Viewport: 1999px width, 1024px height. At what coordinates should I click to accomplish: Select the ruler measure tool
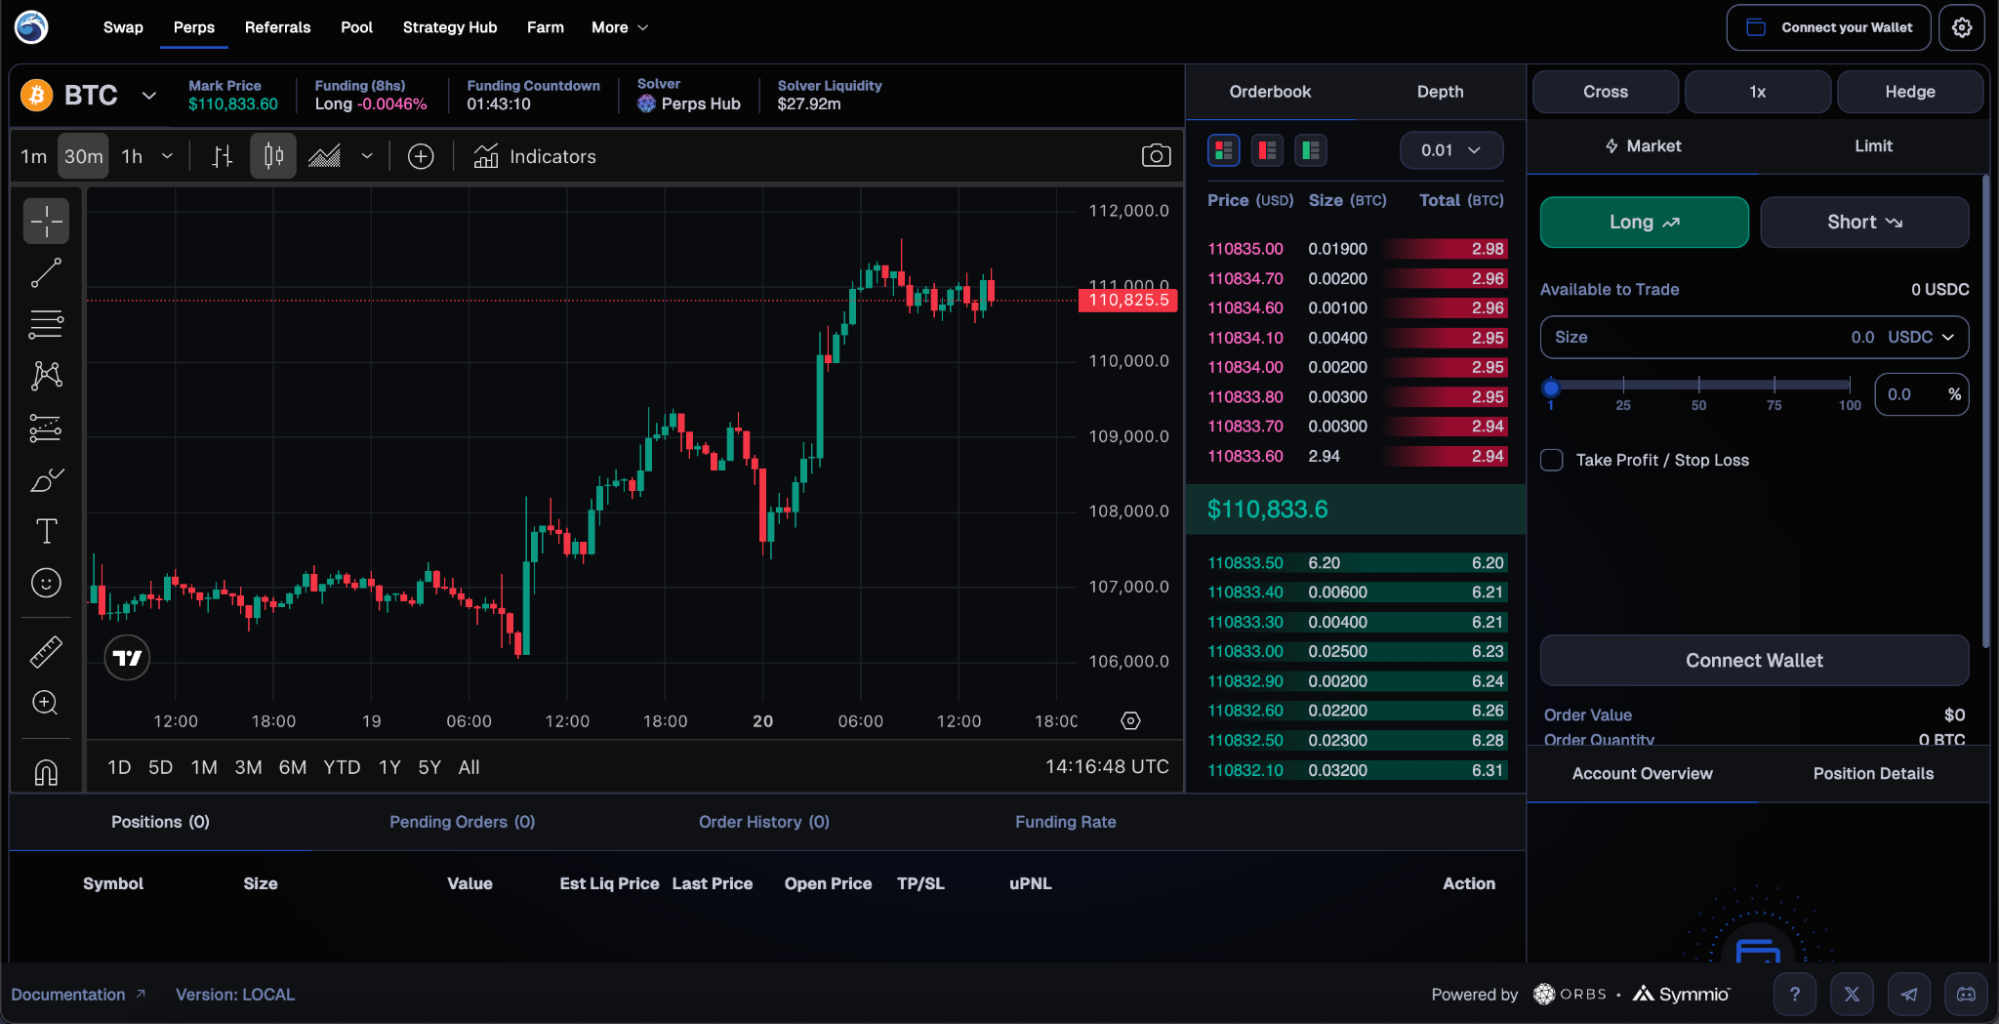click(x=46, y=650)
